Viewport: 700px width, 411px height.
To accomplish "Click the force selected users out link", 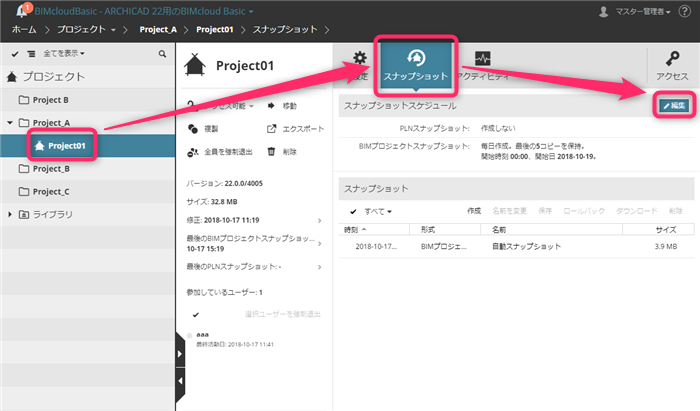I will [x=283, y=314].
